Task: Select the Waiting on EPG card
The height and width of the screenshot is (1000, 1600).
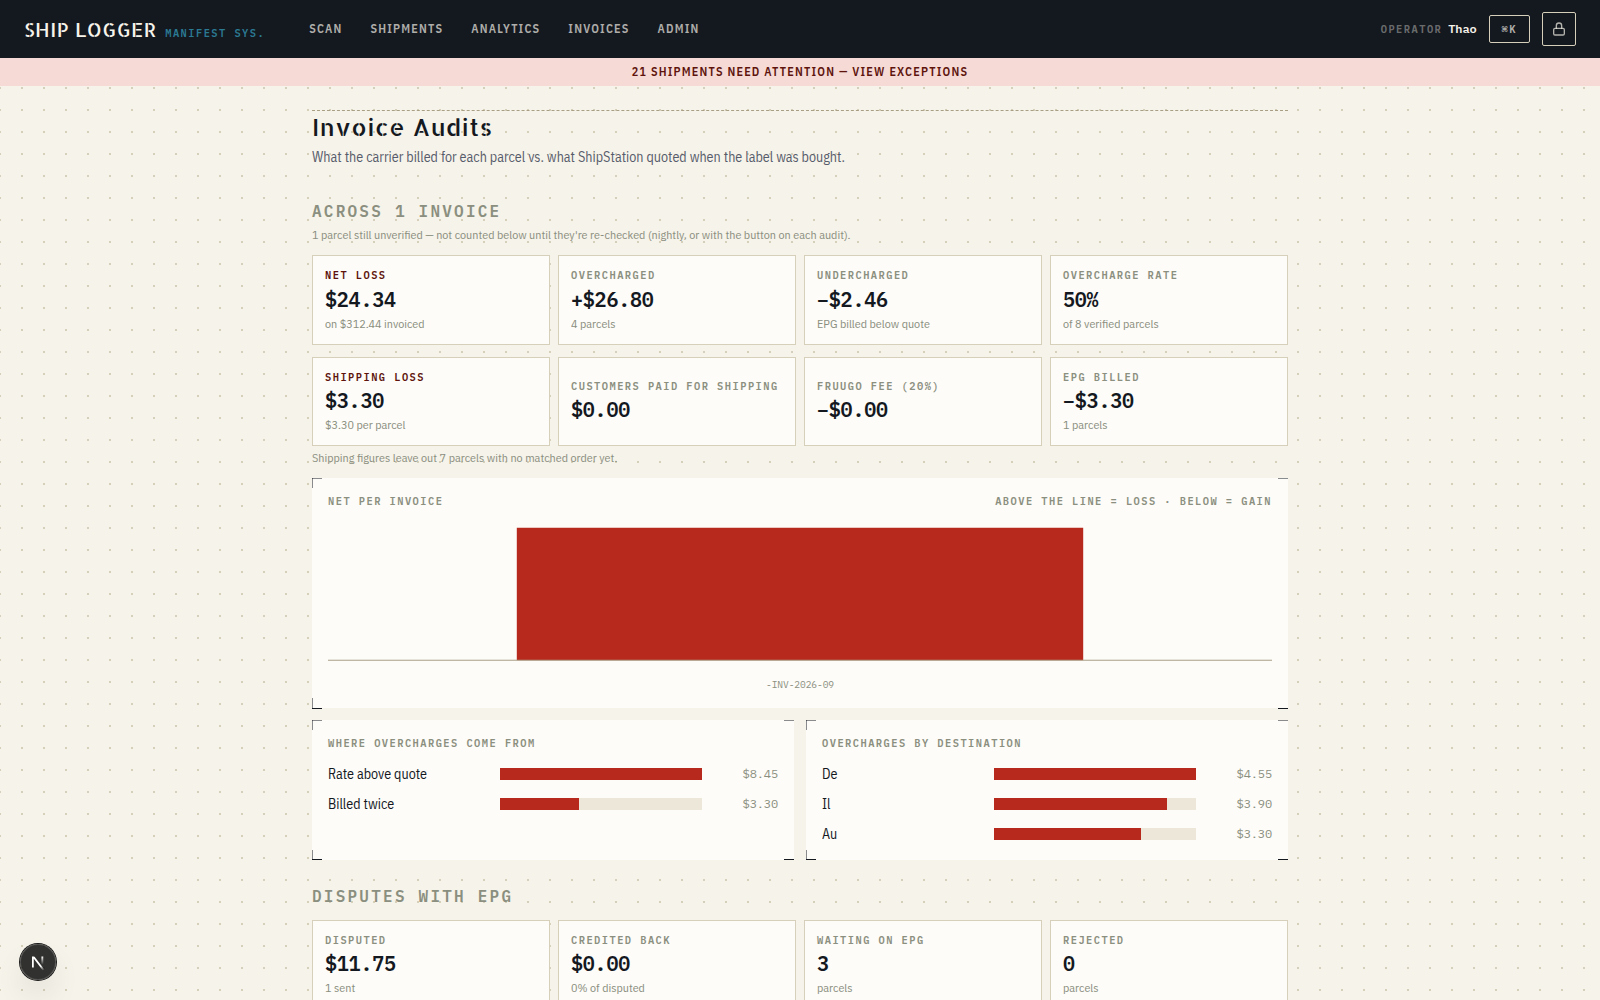Action: pyautogui.click(x=923, y=960)
